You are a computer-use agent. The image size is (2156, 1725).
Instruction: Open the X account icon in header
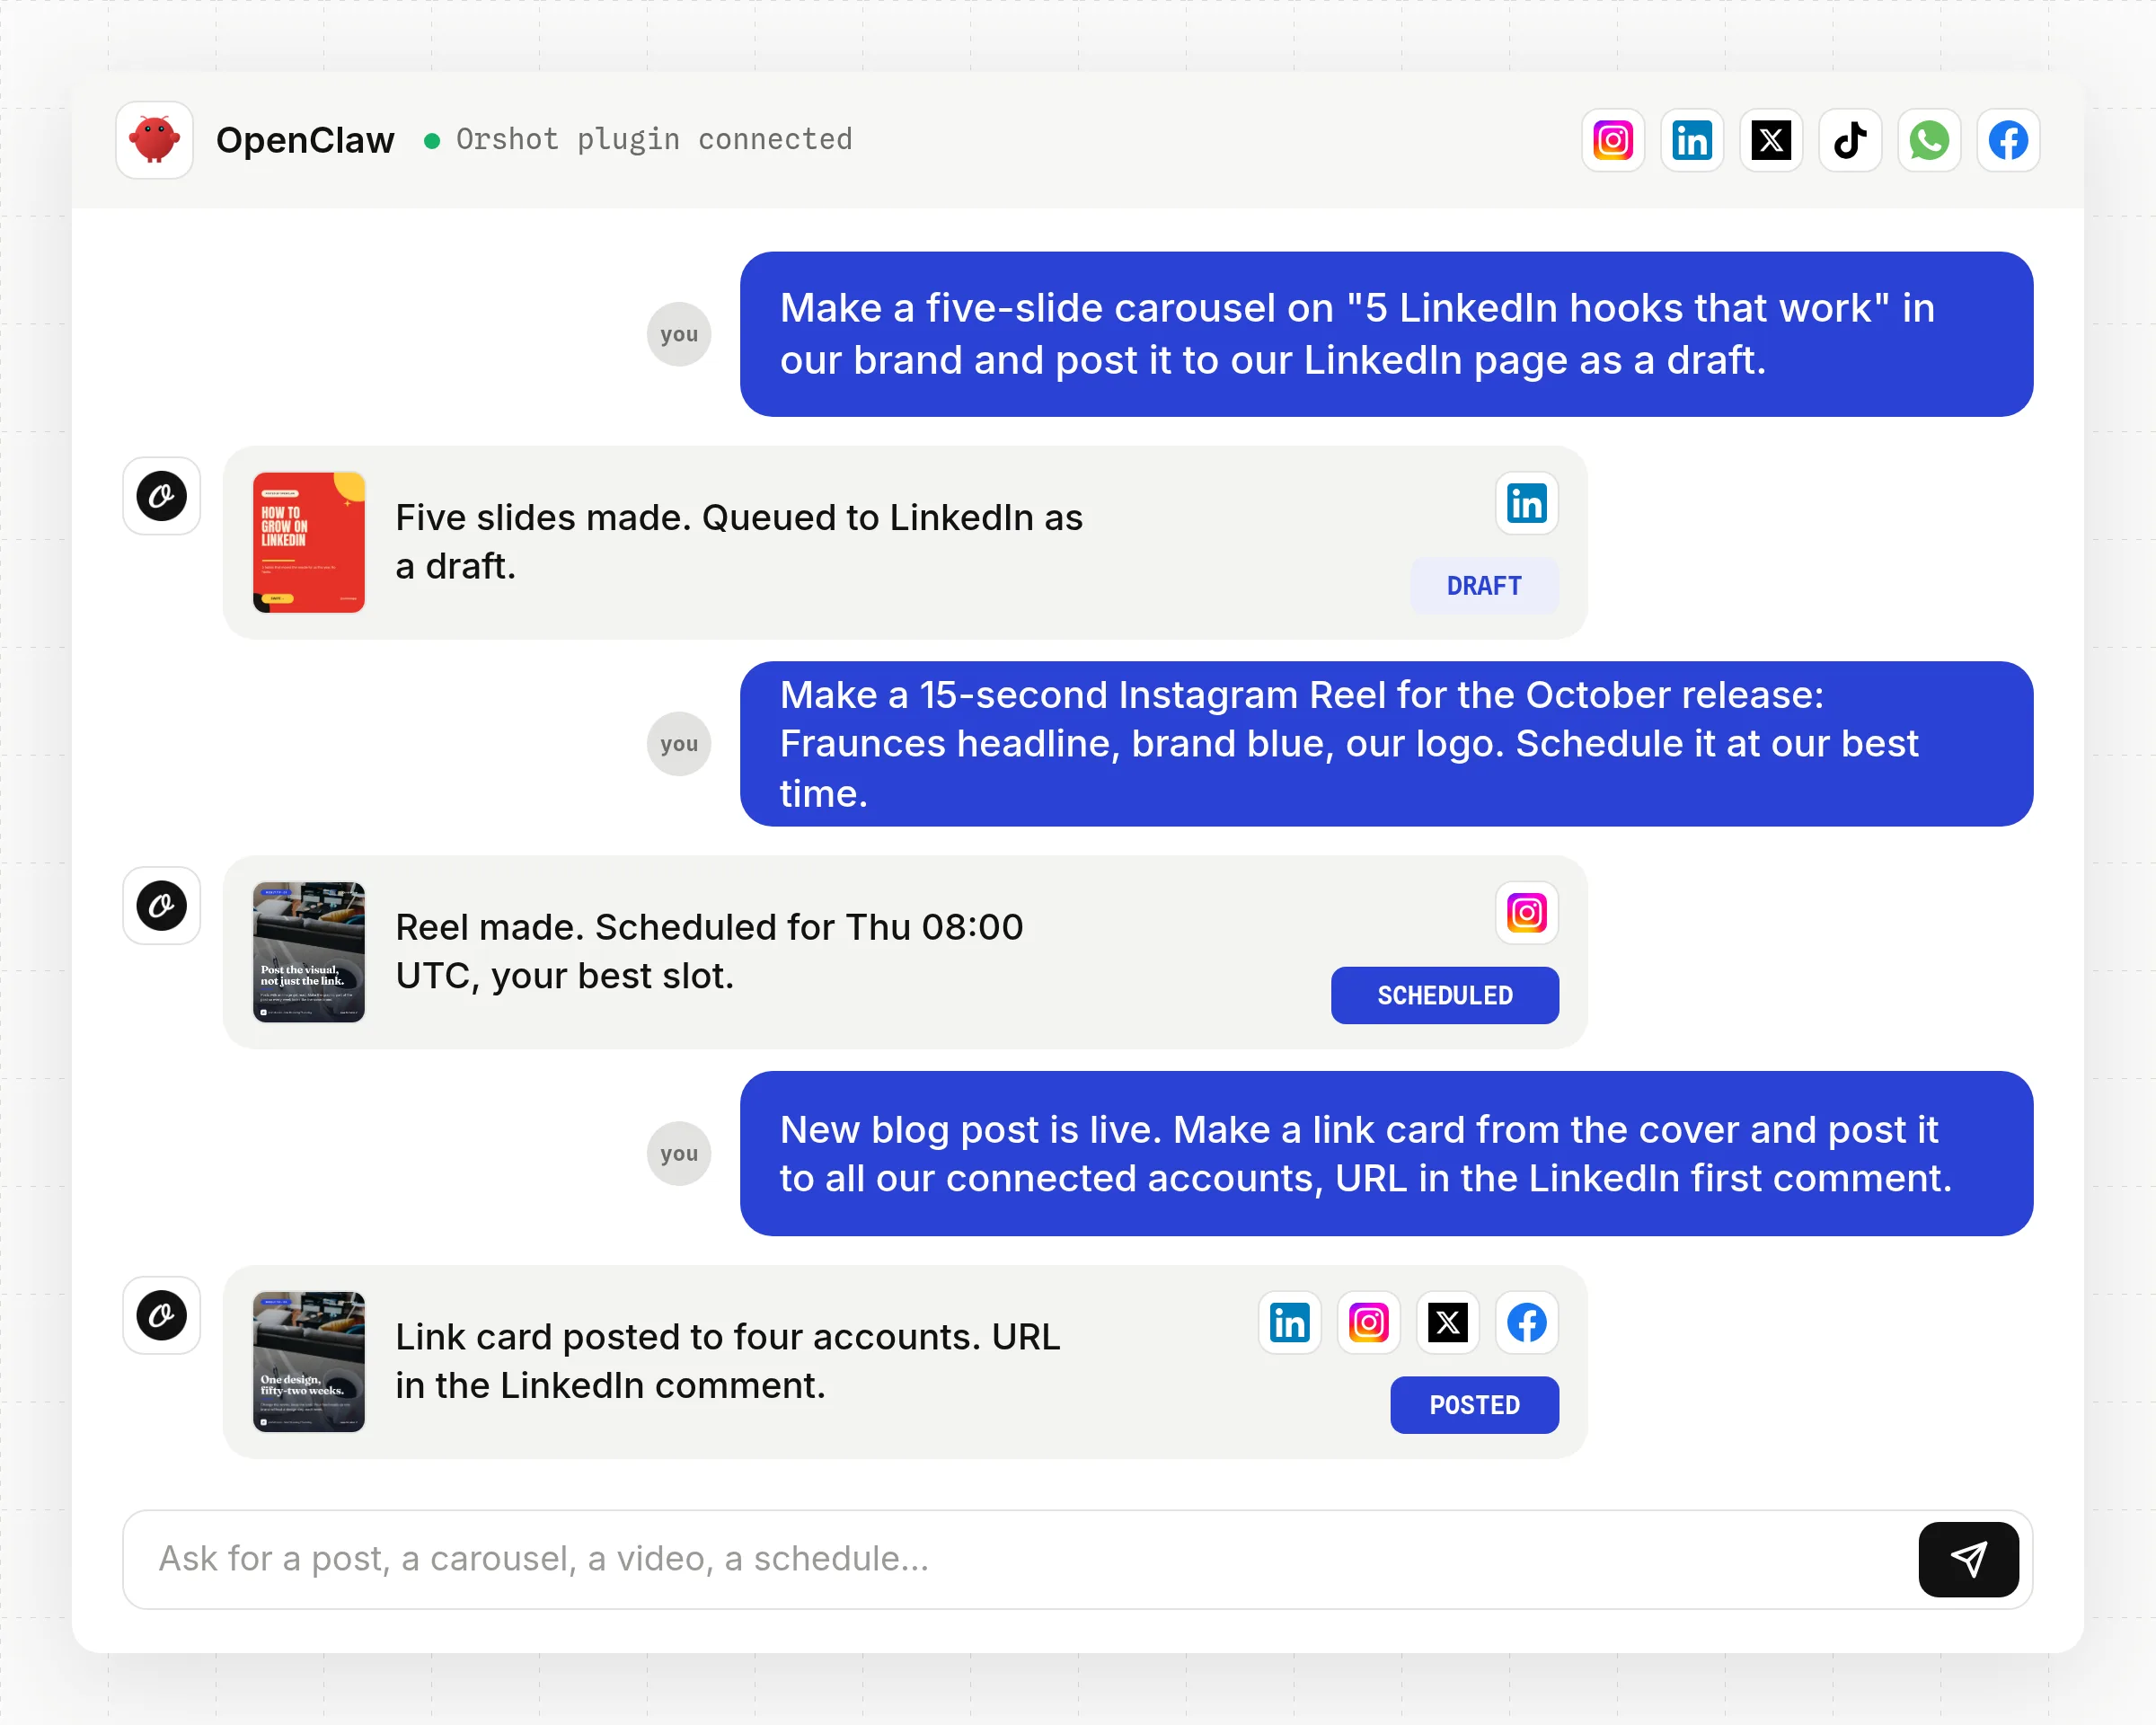pyautogui.click(x=1771, y=140)
